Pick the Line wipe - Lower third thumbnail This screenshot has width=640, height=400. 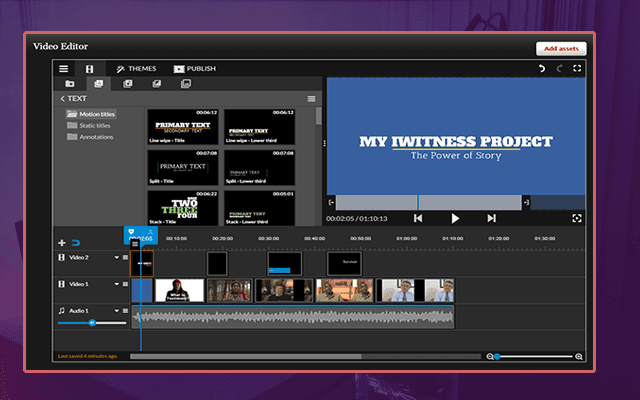pos(259,127)
